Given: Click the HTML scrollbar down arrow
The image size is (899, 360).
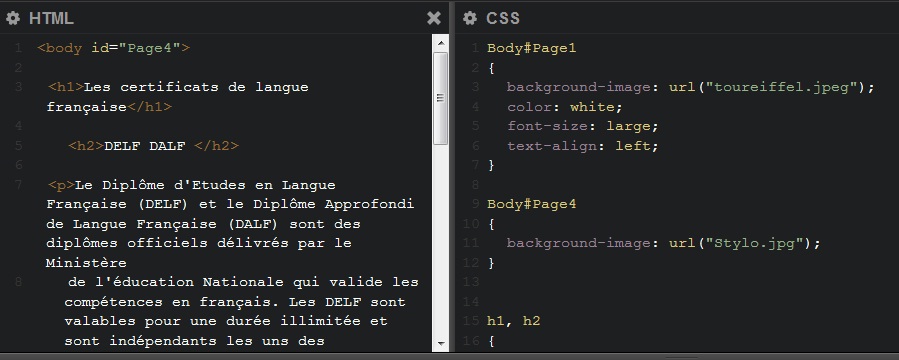Looking at the screenshot, I should click(440, 343).
